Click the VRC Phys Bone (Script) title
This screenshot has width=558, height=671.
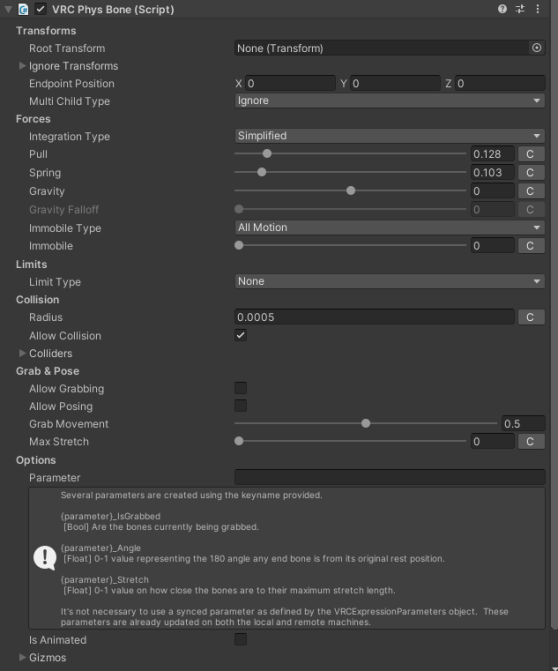(x=113, y=9)
